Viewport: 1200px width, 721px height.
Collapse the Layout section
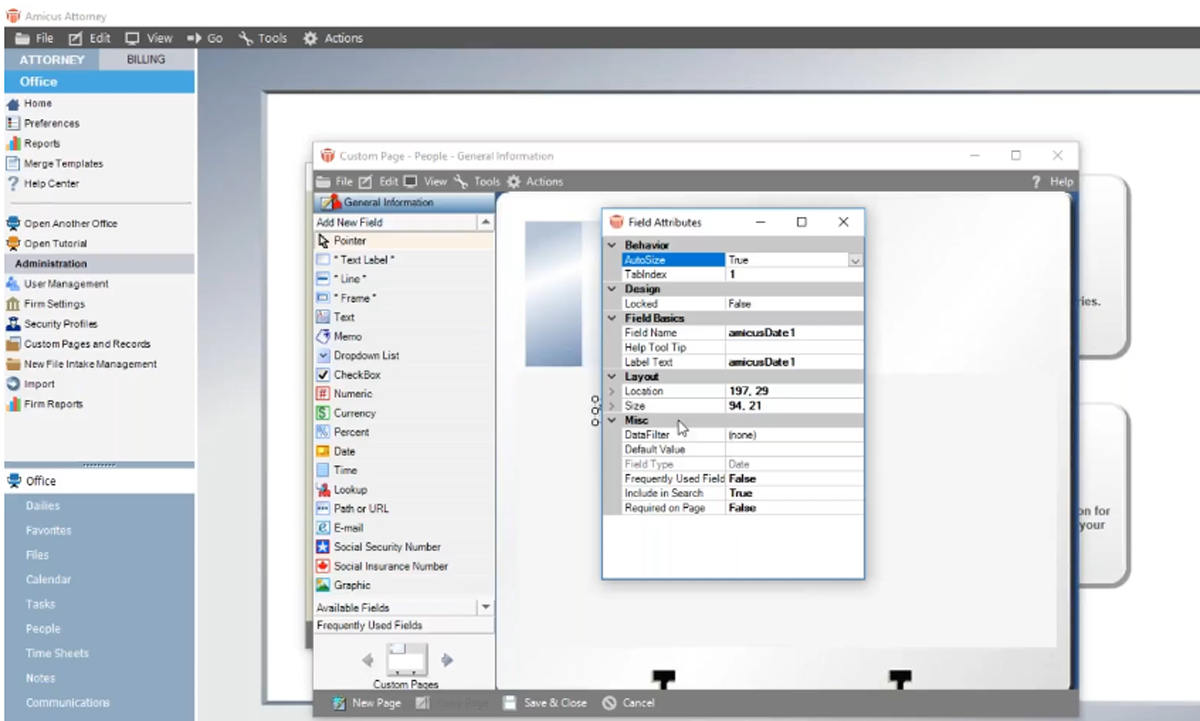coord(612,377)
